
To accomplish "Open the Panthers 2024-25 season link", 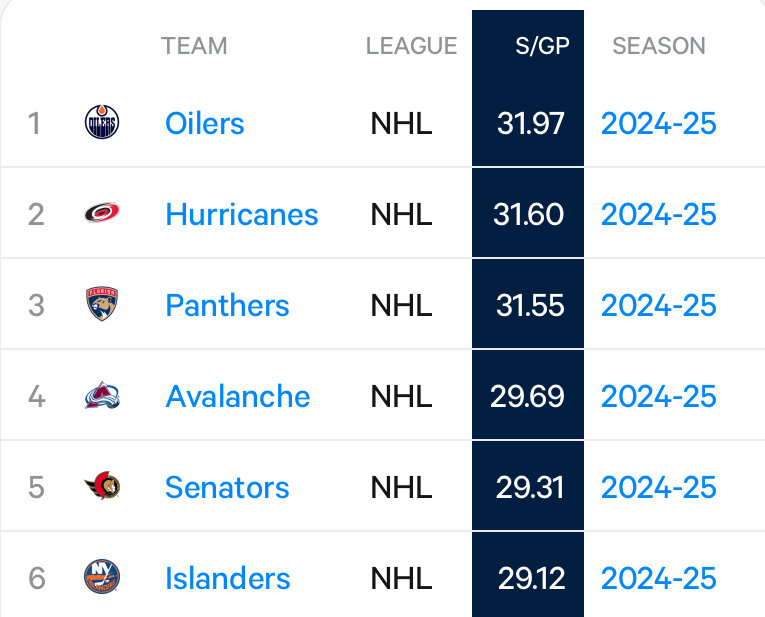I will (x=659, y=305).
